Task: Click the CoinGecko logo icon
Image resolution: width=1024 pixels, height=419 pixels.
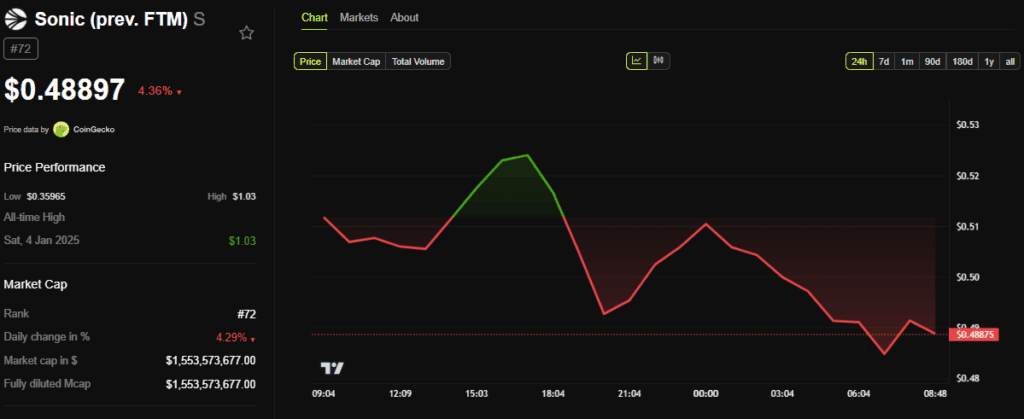Action: coord(61,129)
